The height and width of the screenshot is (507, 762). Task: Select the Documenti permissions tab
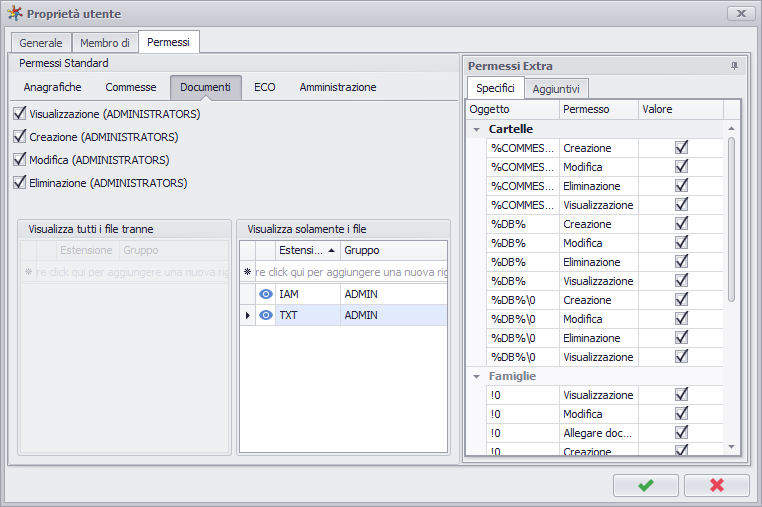[x=206, y=87]
